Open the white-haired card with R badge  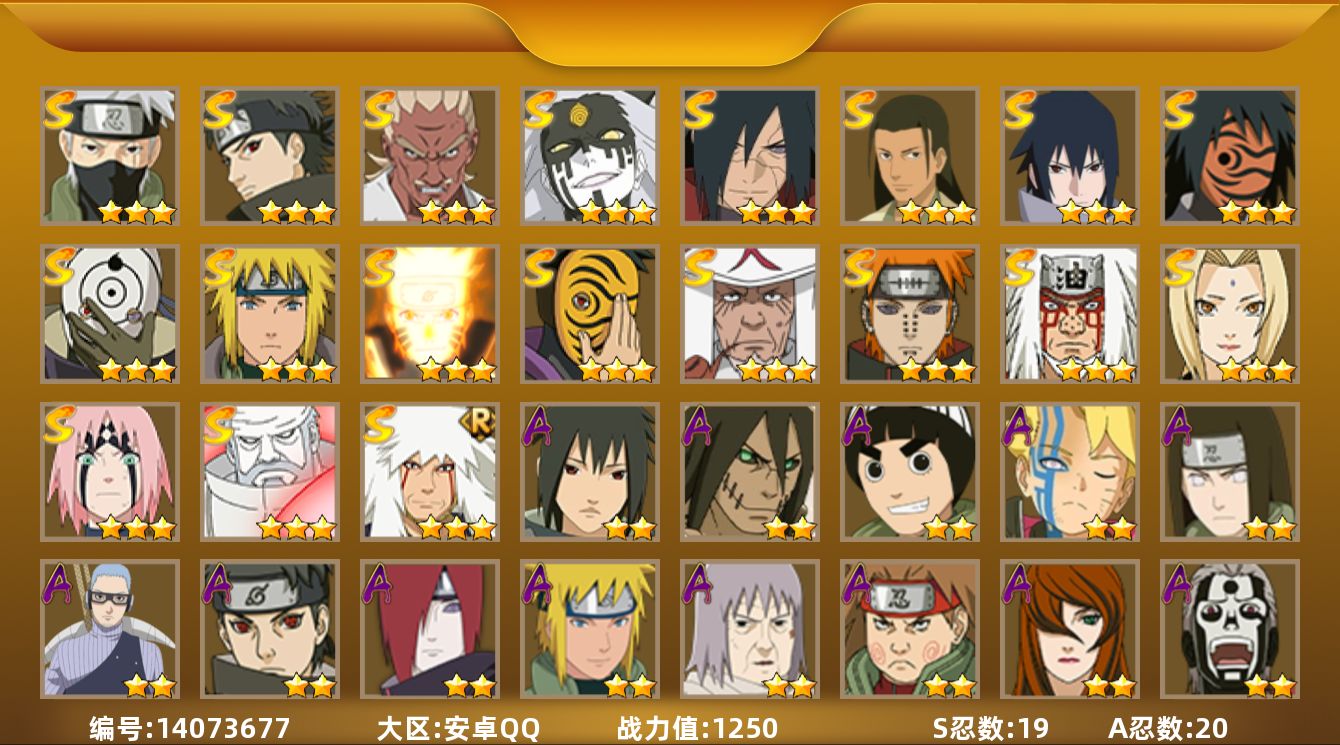[x=430, y=472]
